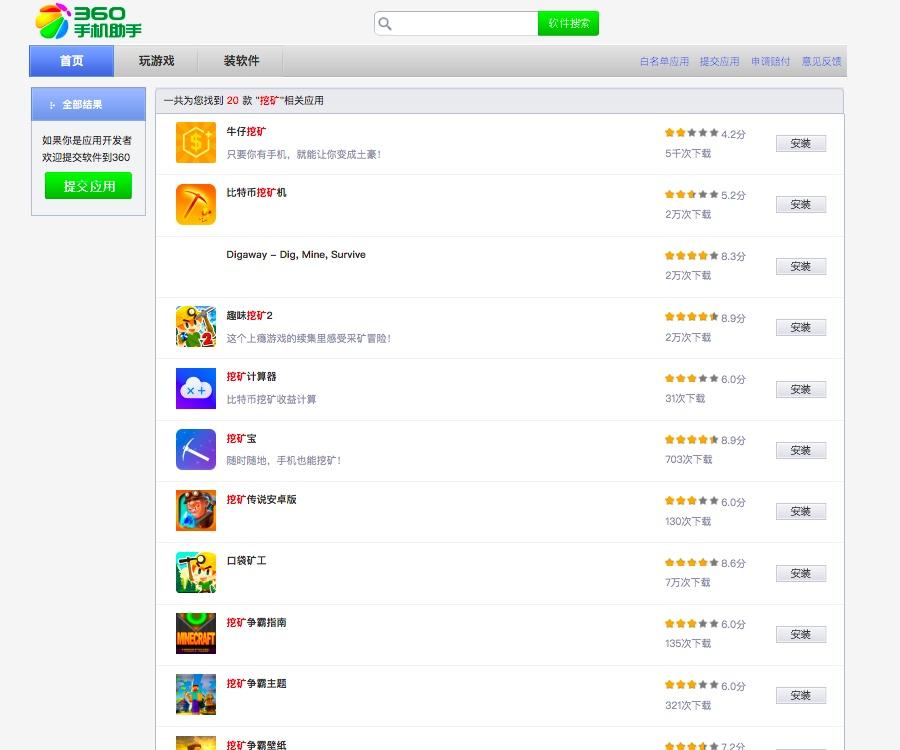The width and height of the screenshot is (900, 750).
Task: Select the 首页 tab
Action: pos(71,61)
